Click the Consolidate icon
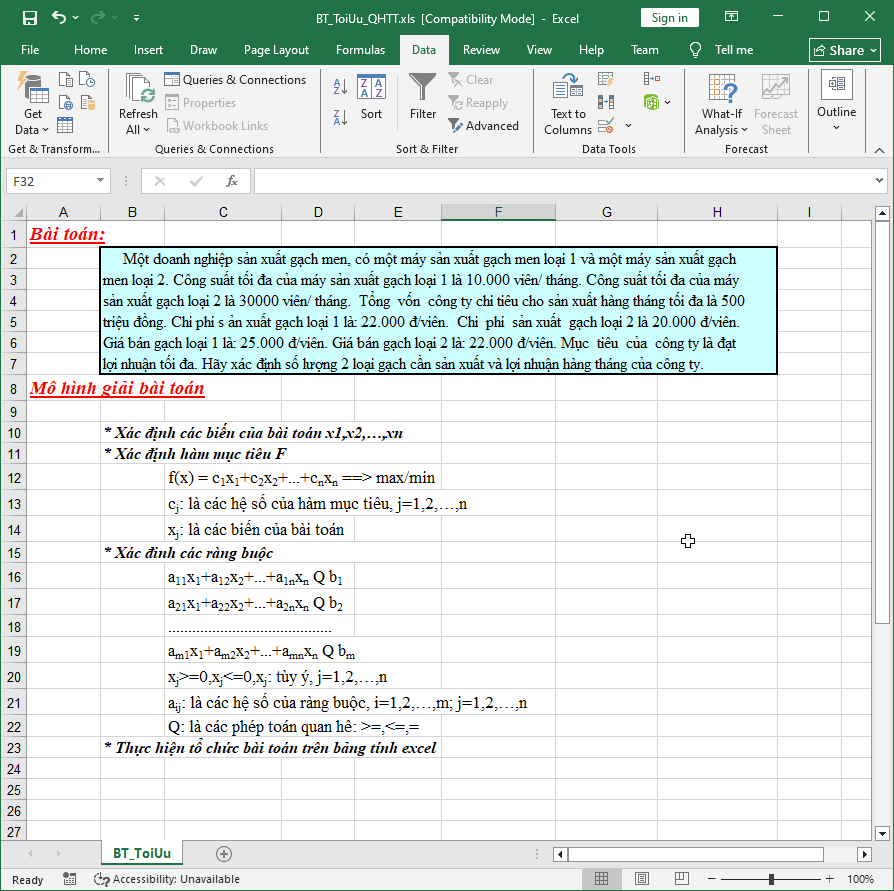The image size is (894, 891). (651, 77)
